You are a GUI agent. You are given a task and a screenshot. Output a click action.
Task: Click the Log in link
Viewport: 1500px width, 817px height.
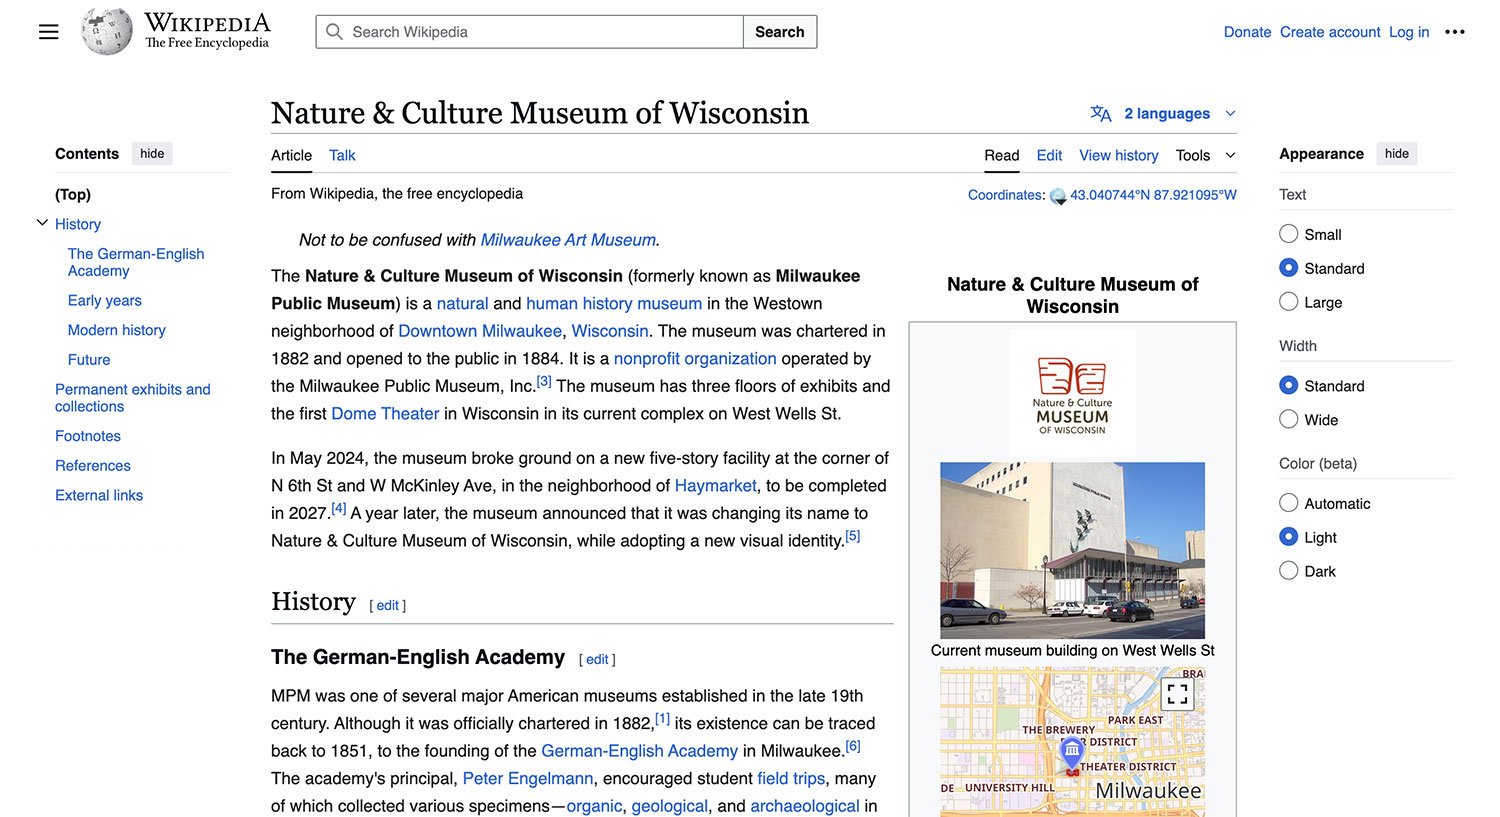(x=1409, y=32)
